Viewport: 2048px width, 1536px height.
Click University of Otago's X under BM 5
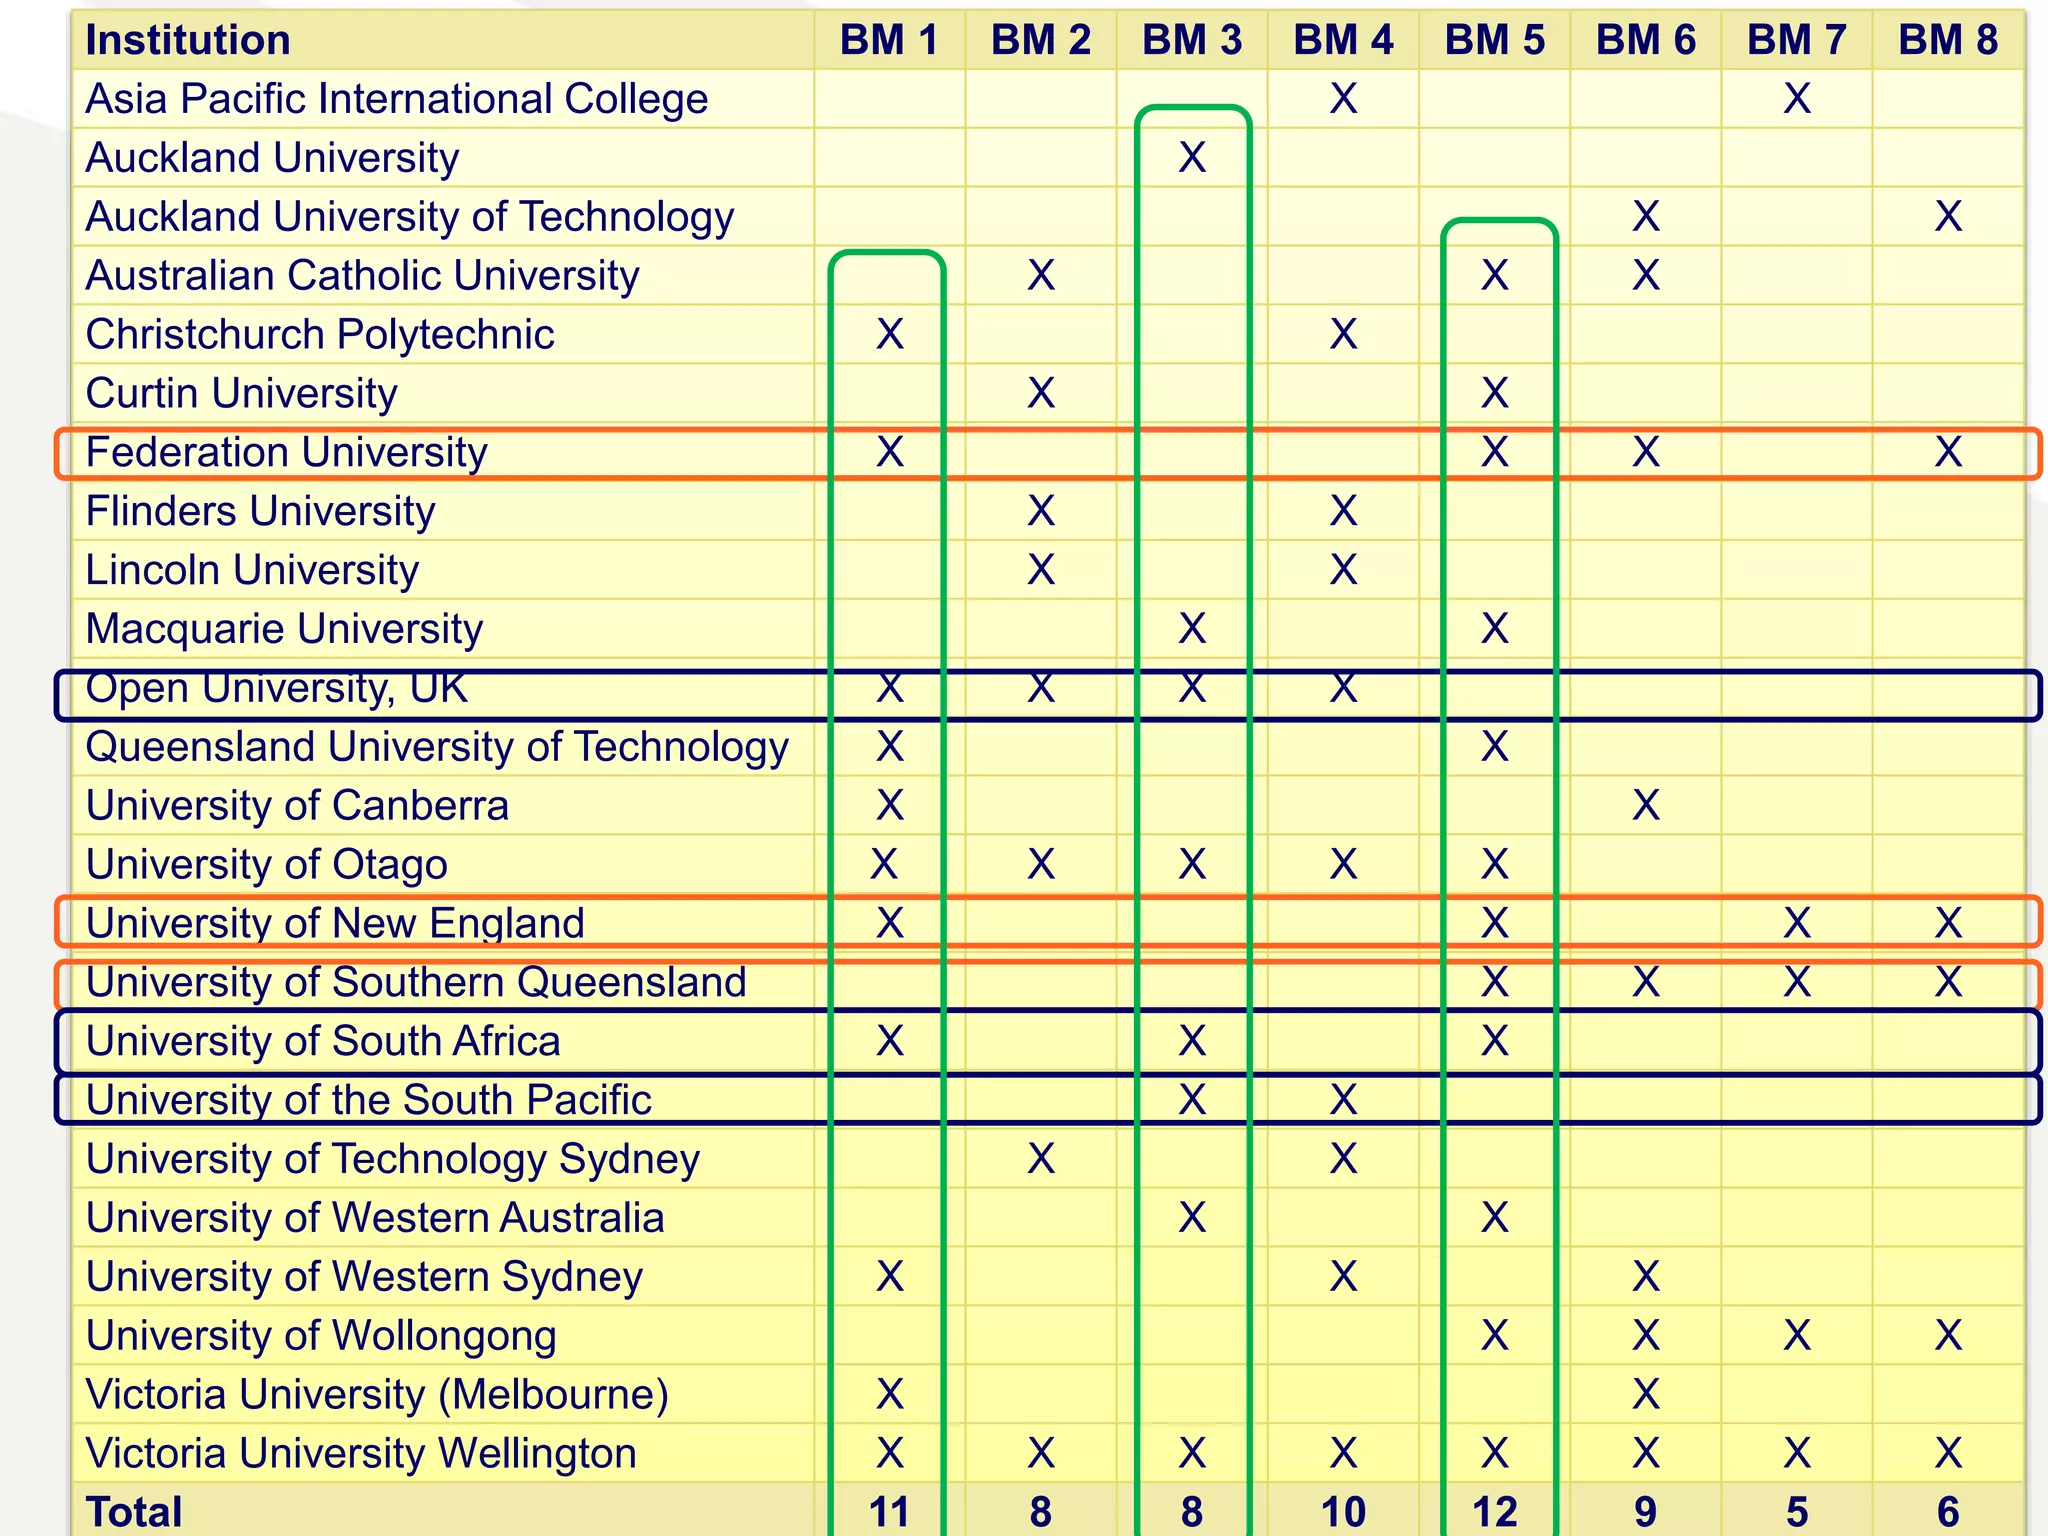coord(1494,864)
